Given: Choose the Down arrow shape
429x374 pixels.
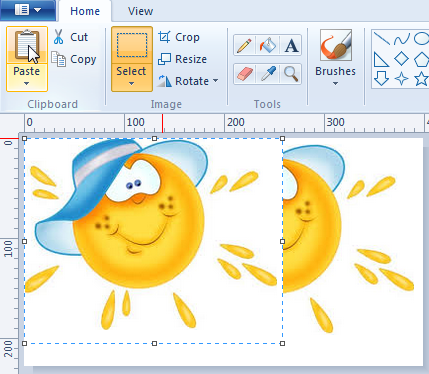Looking at the screenshot, I should point(381,78).
